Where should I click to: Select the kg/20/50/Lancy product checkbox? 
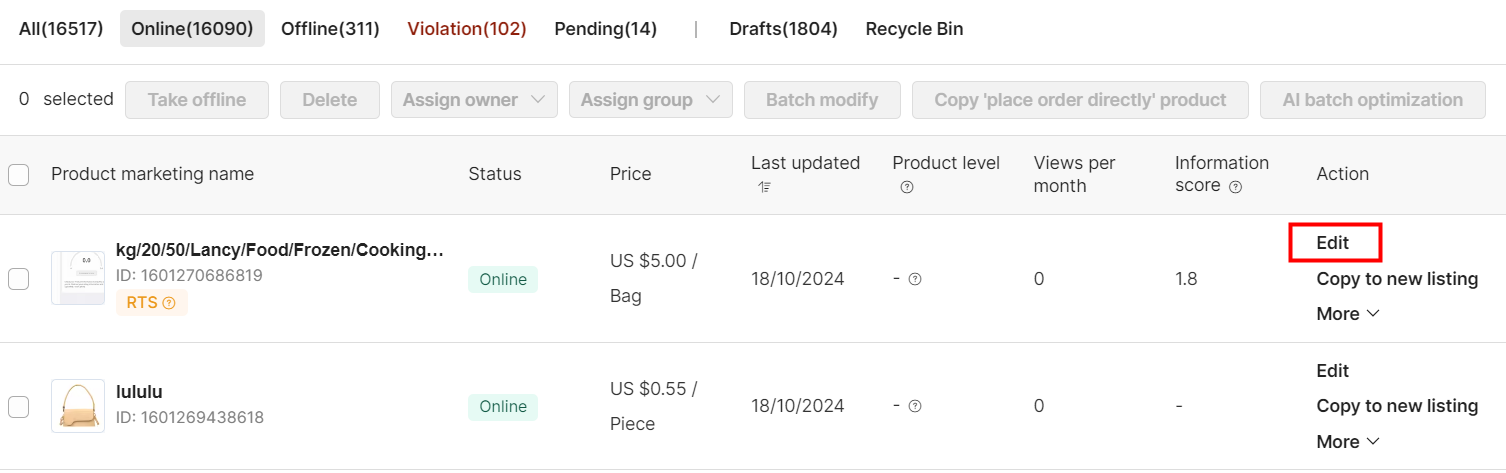click(x=18, y=279)
